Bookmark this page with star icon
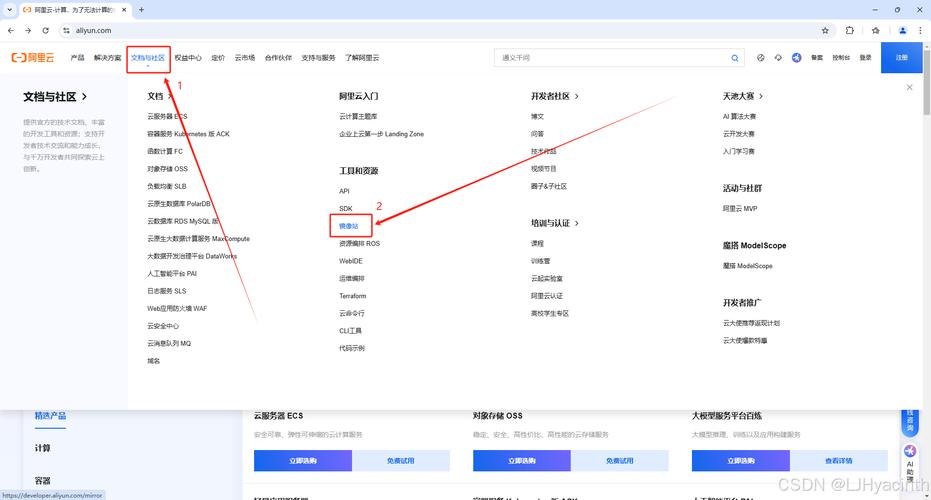Image resolution: width=931 pixels, height=500 pixels. click(x=825, y=30)
